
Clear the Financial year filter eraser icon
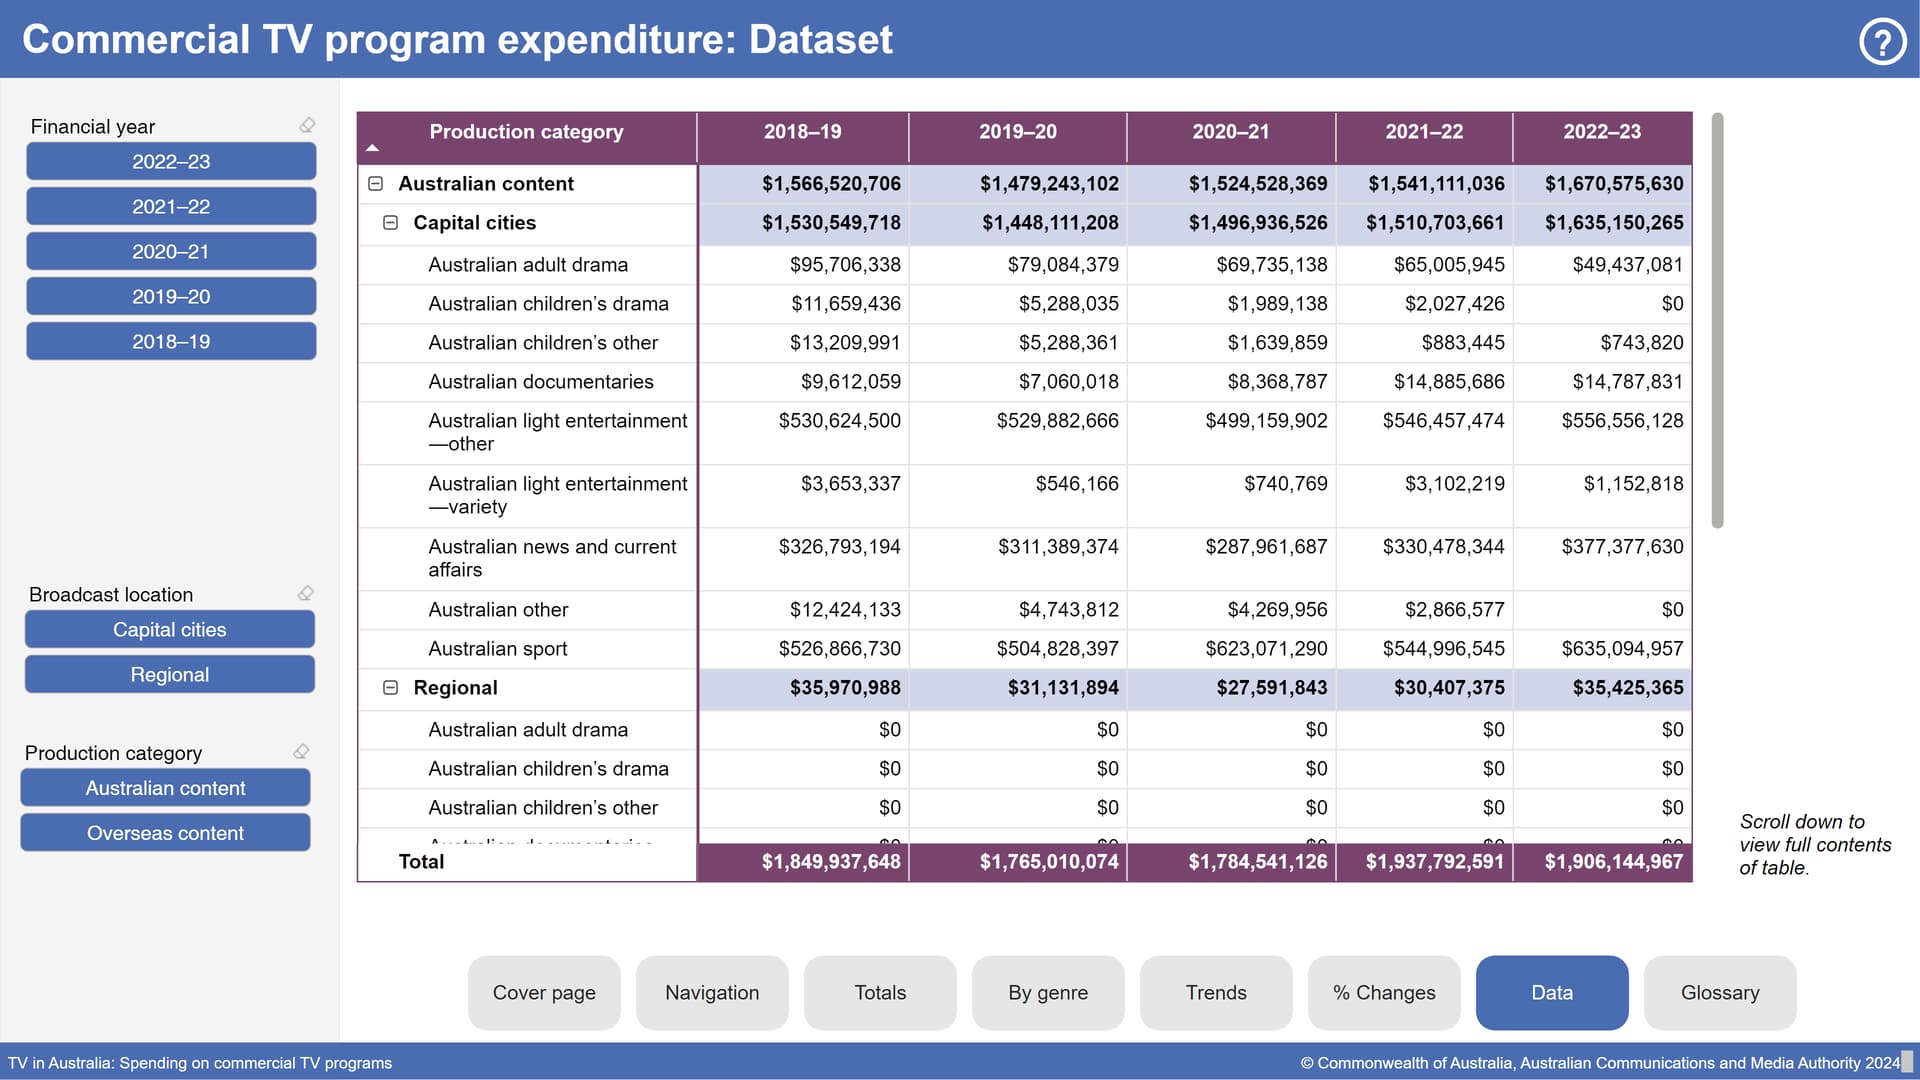tap(307, 125)
